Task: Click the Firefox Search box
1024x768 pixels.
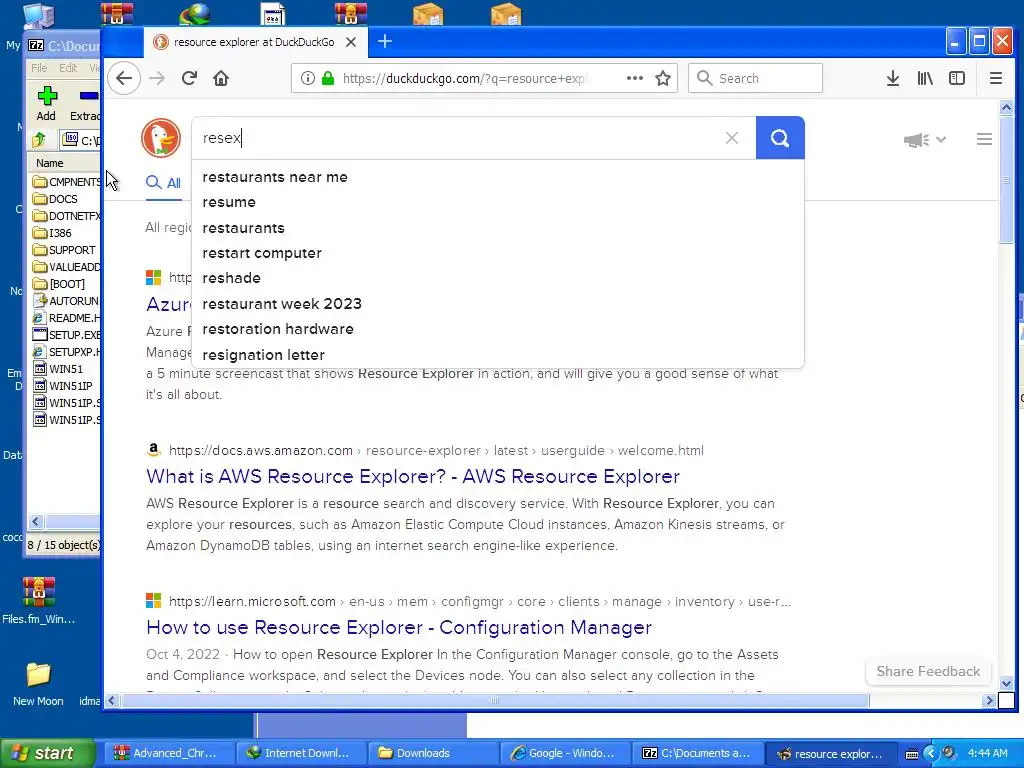Action: pyautogui.click(x=755, y=78)
